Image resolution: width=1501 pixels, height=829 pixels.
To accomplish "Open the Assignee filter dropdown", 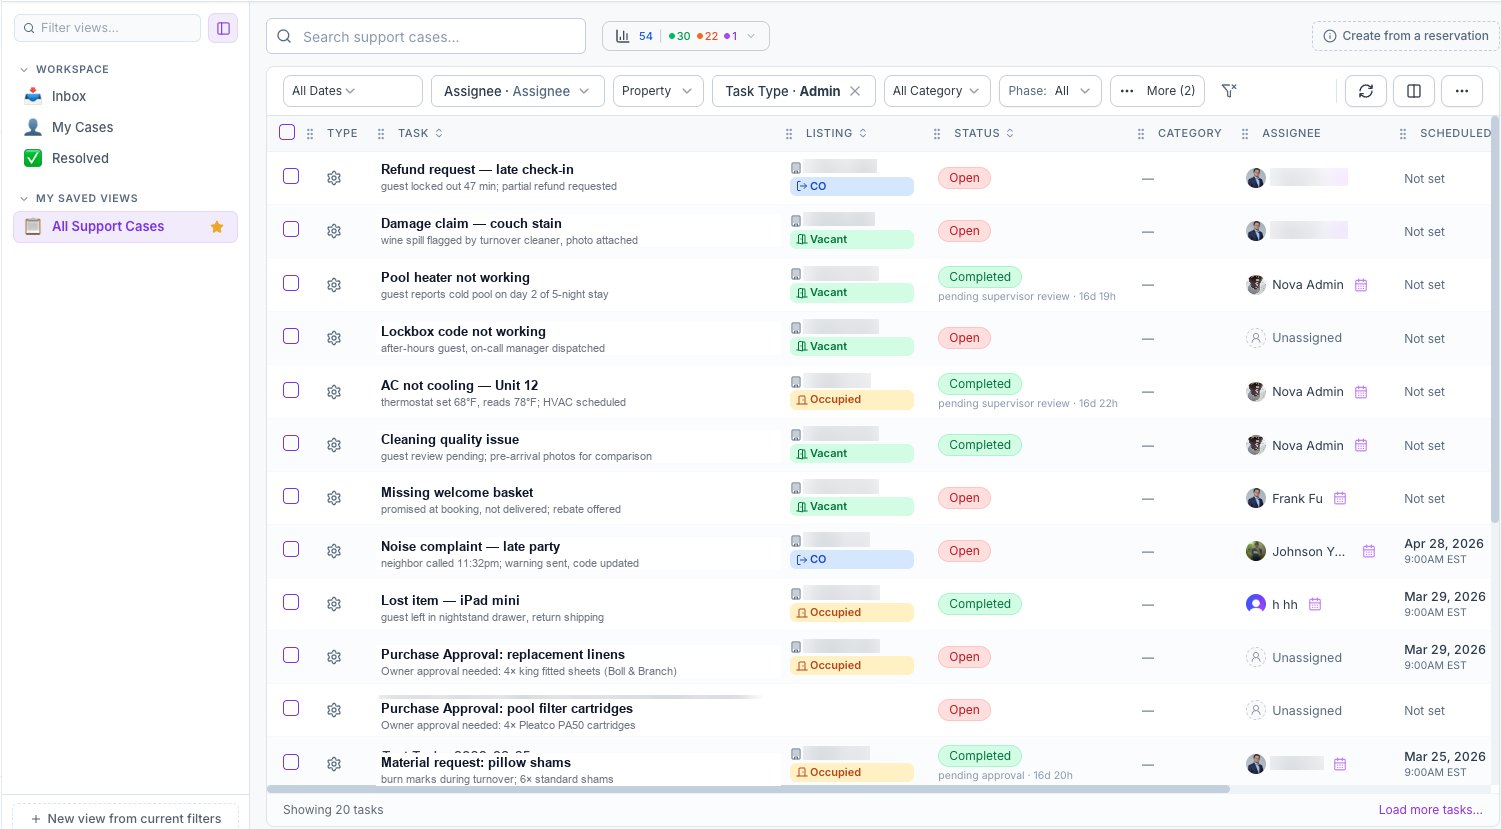I will click(x=518, y=91).
